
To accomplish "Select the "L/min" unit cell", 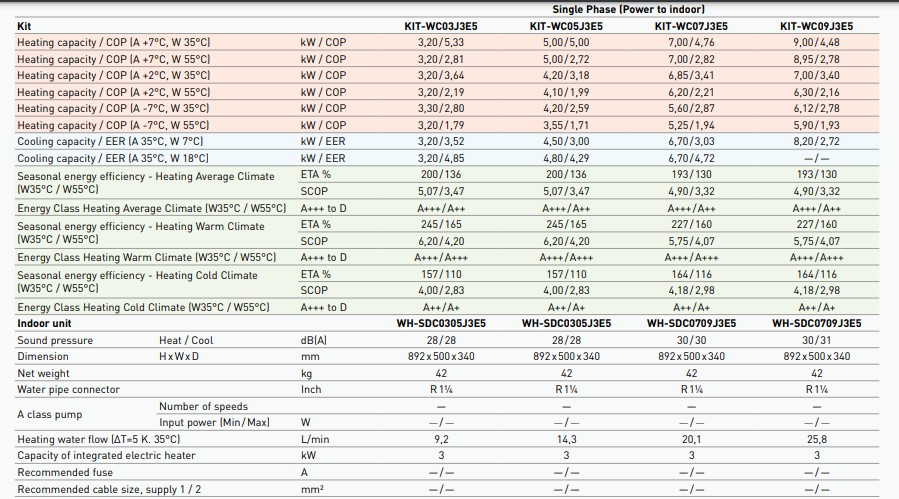I will coord(315,439).
